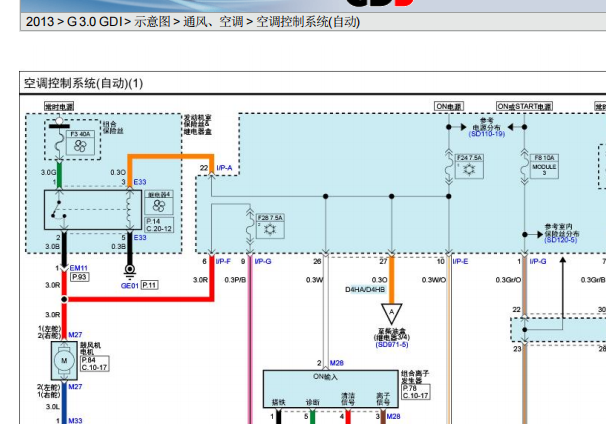Click the ON或START电源 power label box
The height and width of the screenshot is (424, 606).
click(524, 106)
